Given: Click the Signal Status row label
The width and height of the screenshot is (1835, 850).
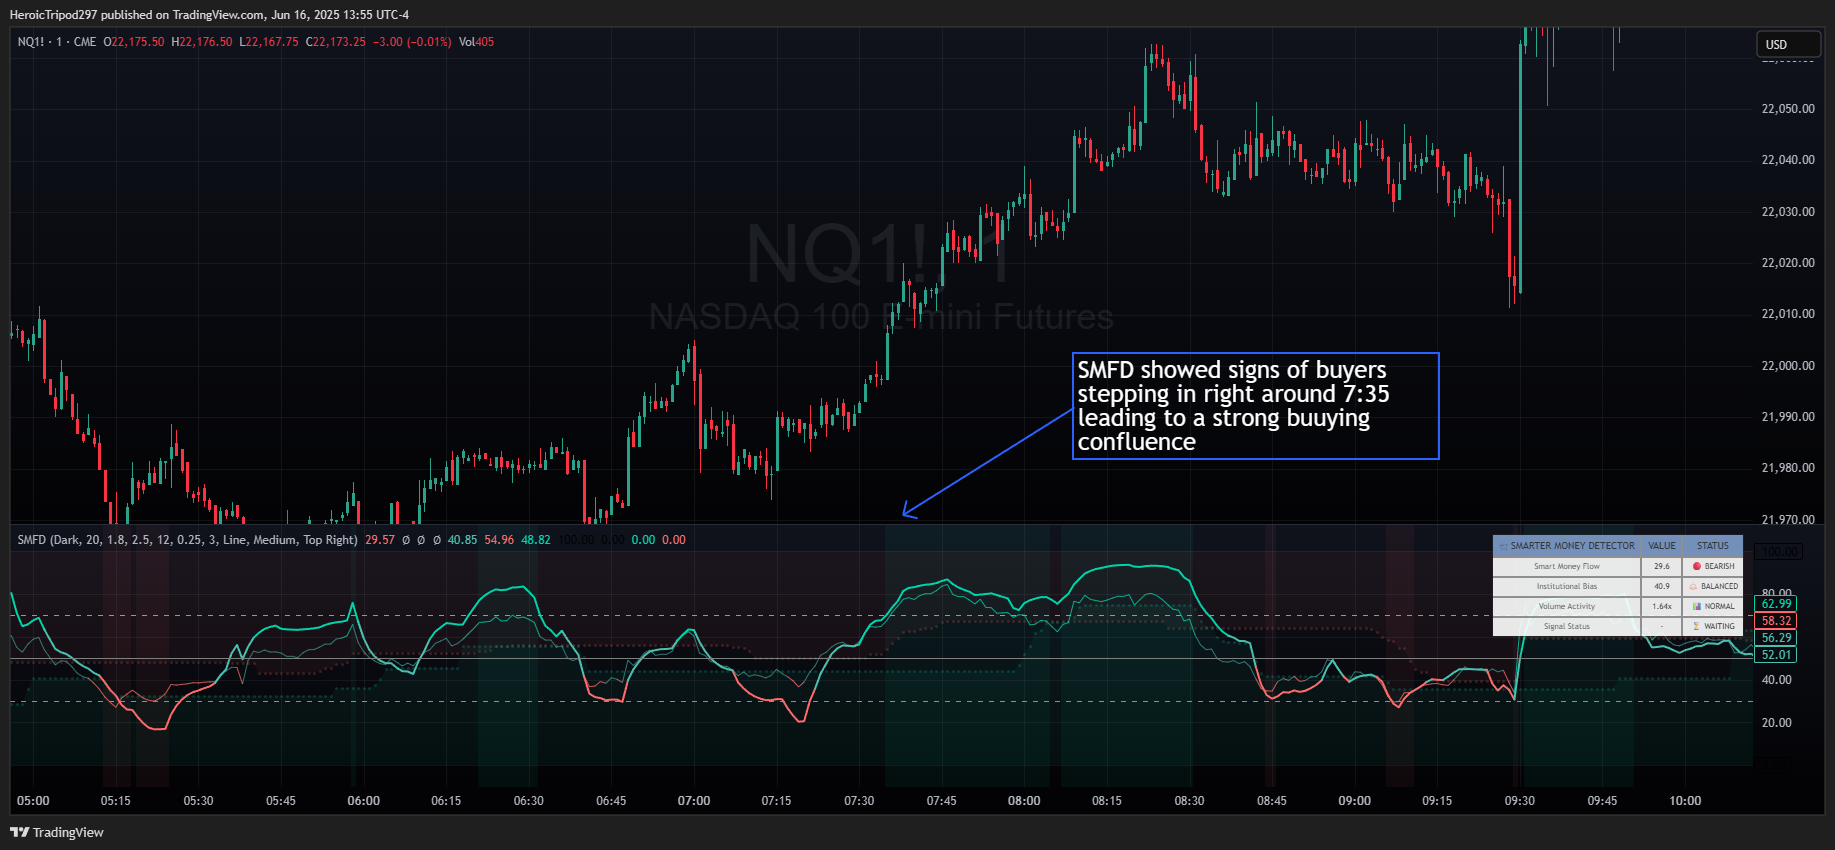Looking at the screenshot, I should [1567, 626].
